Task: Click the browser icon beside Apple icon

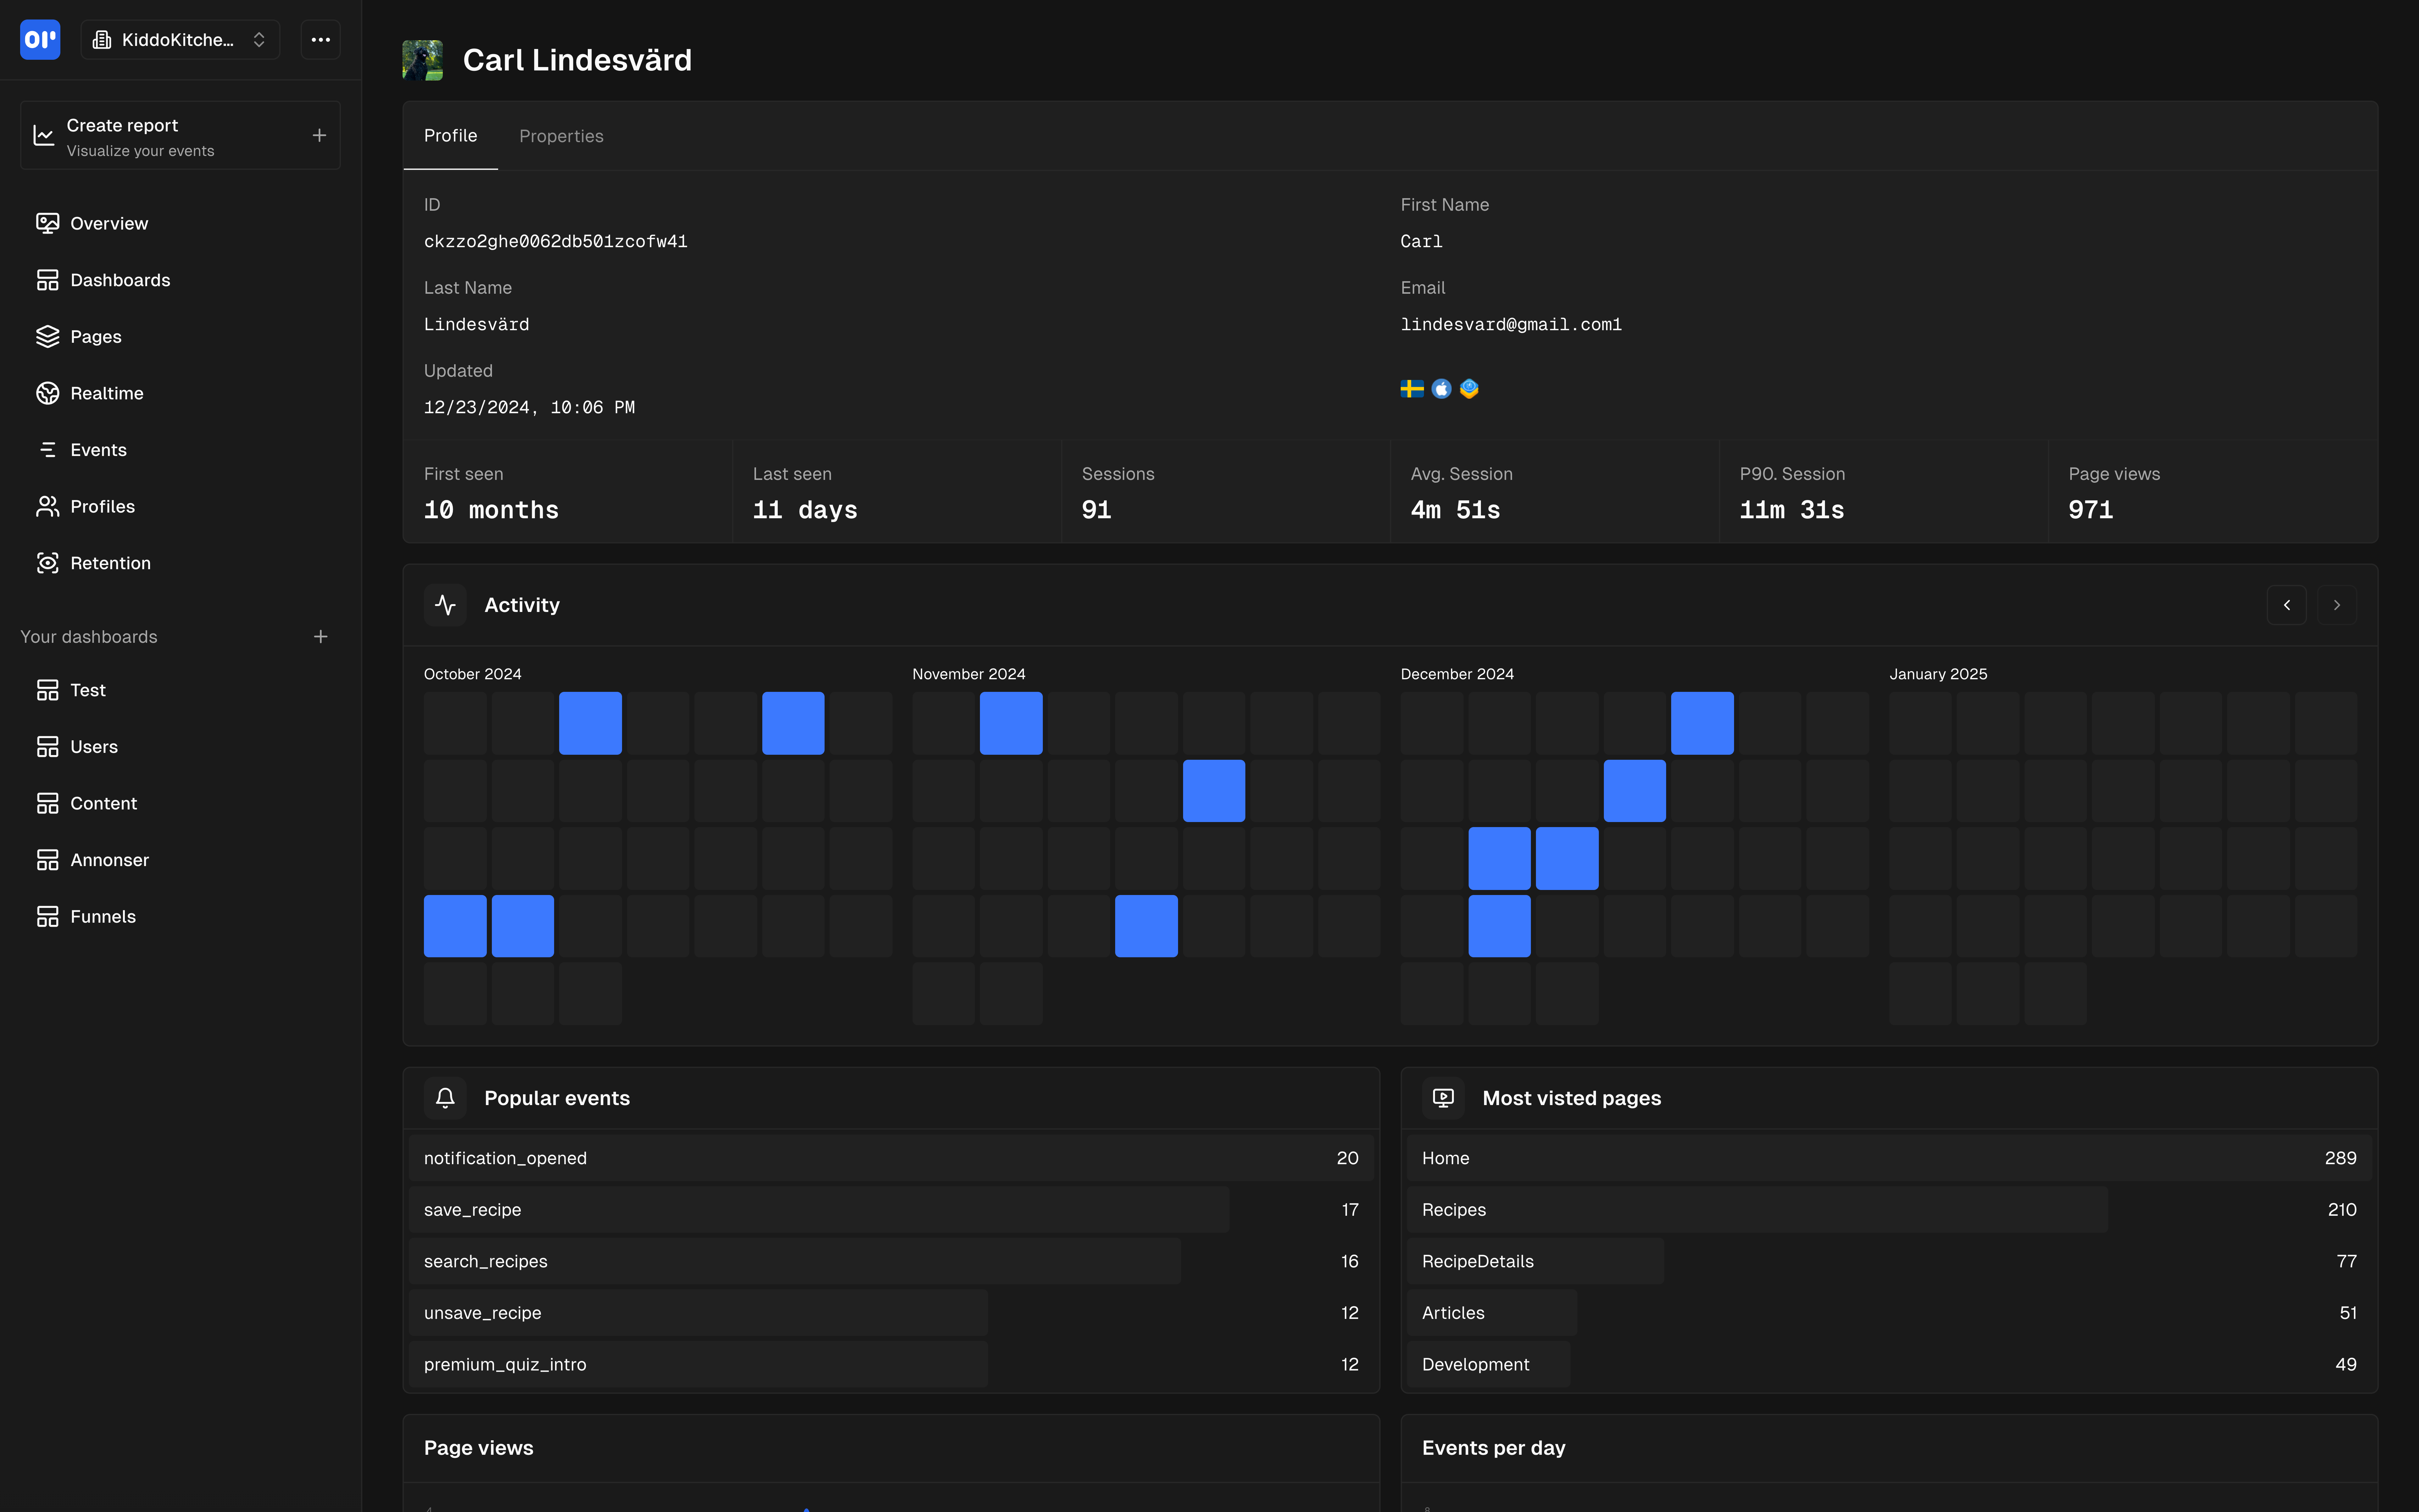Action: click(1469, 389)
